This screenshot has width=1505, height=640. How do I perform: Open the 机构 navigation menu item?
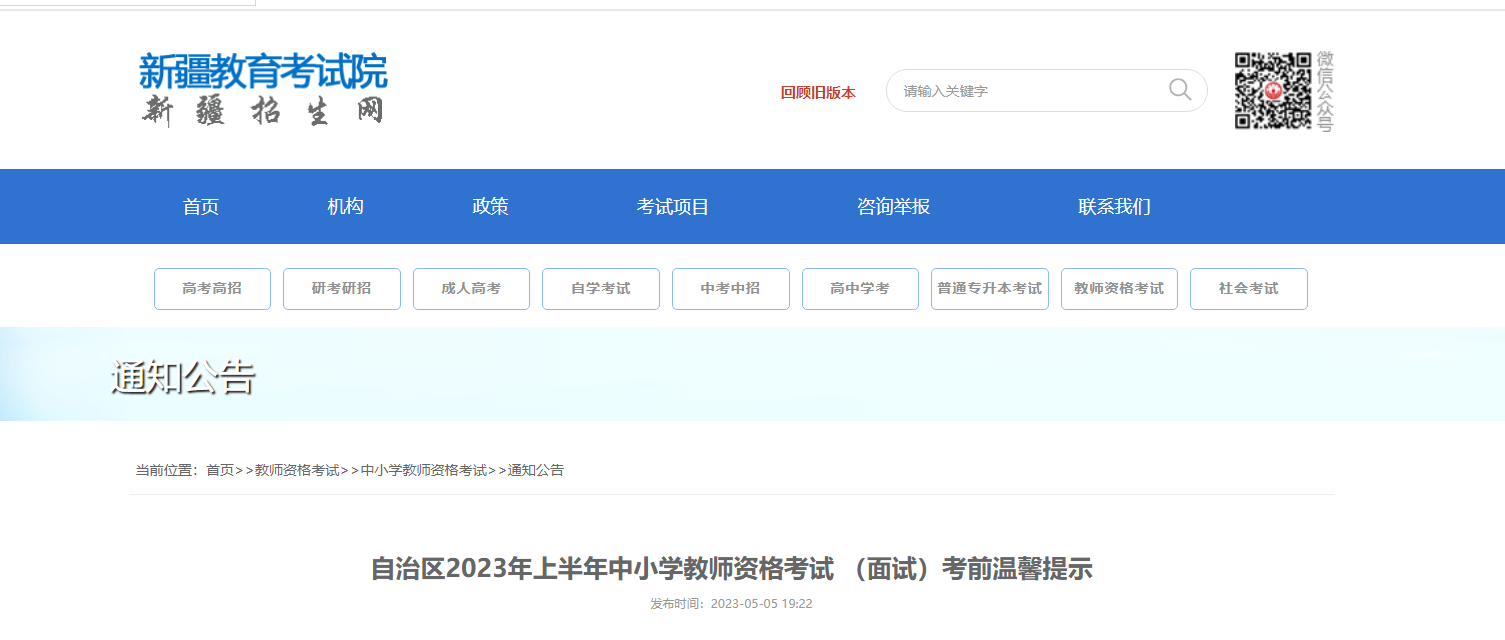345,207
